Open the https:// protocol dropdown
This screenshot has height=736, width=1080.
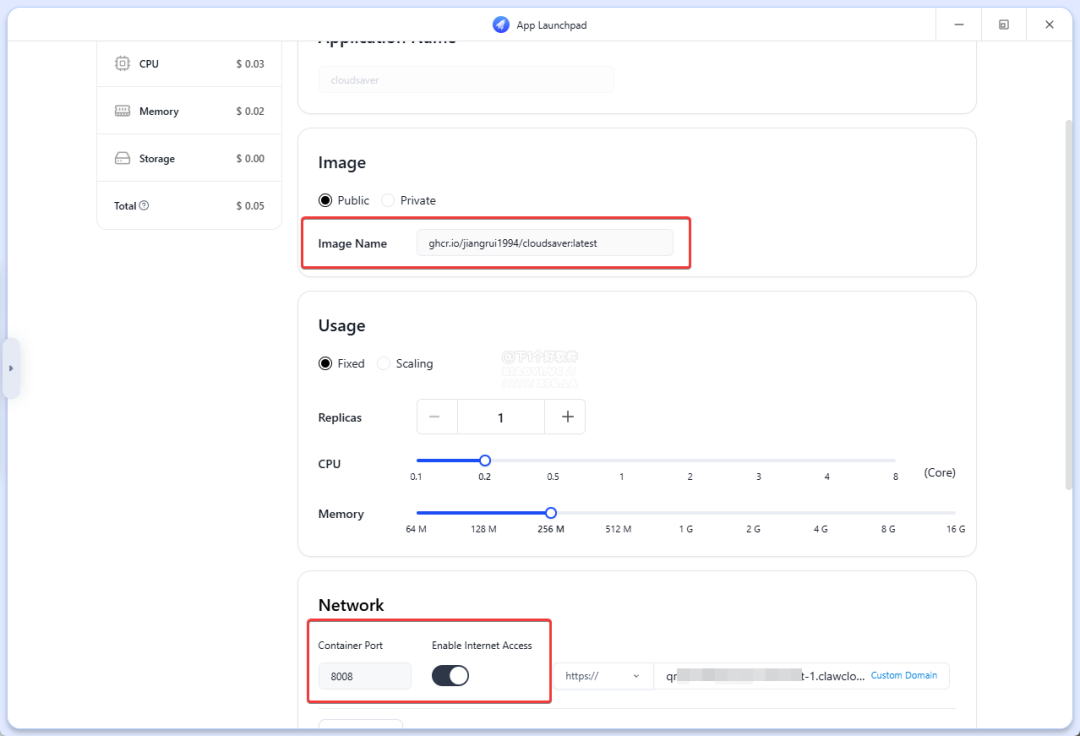[603, 676]
